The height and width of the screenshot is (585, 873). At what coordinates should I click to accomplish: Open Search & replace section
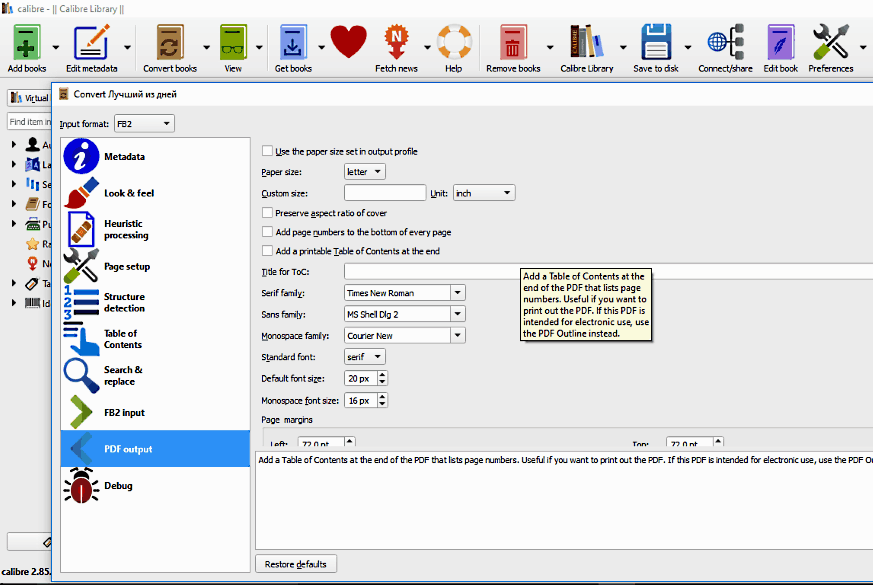(155, 376)
